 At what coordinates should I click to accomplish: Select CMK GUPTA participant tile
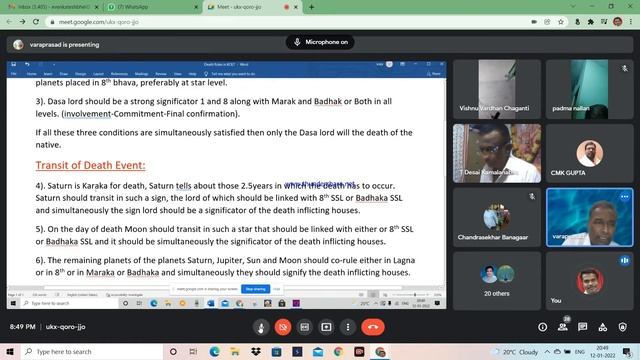tap(589, 153)
